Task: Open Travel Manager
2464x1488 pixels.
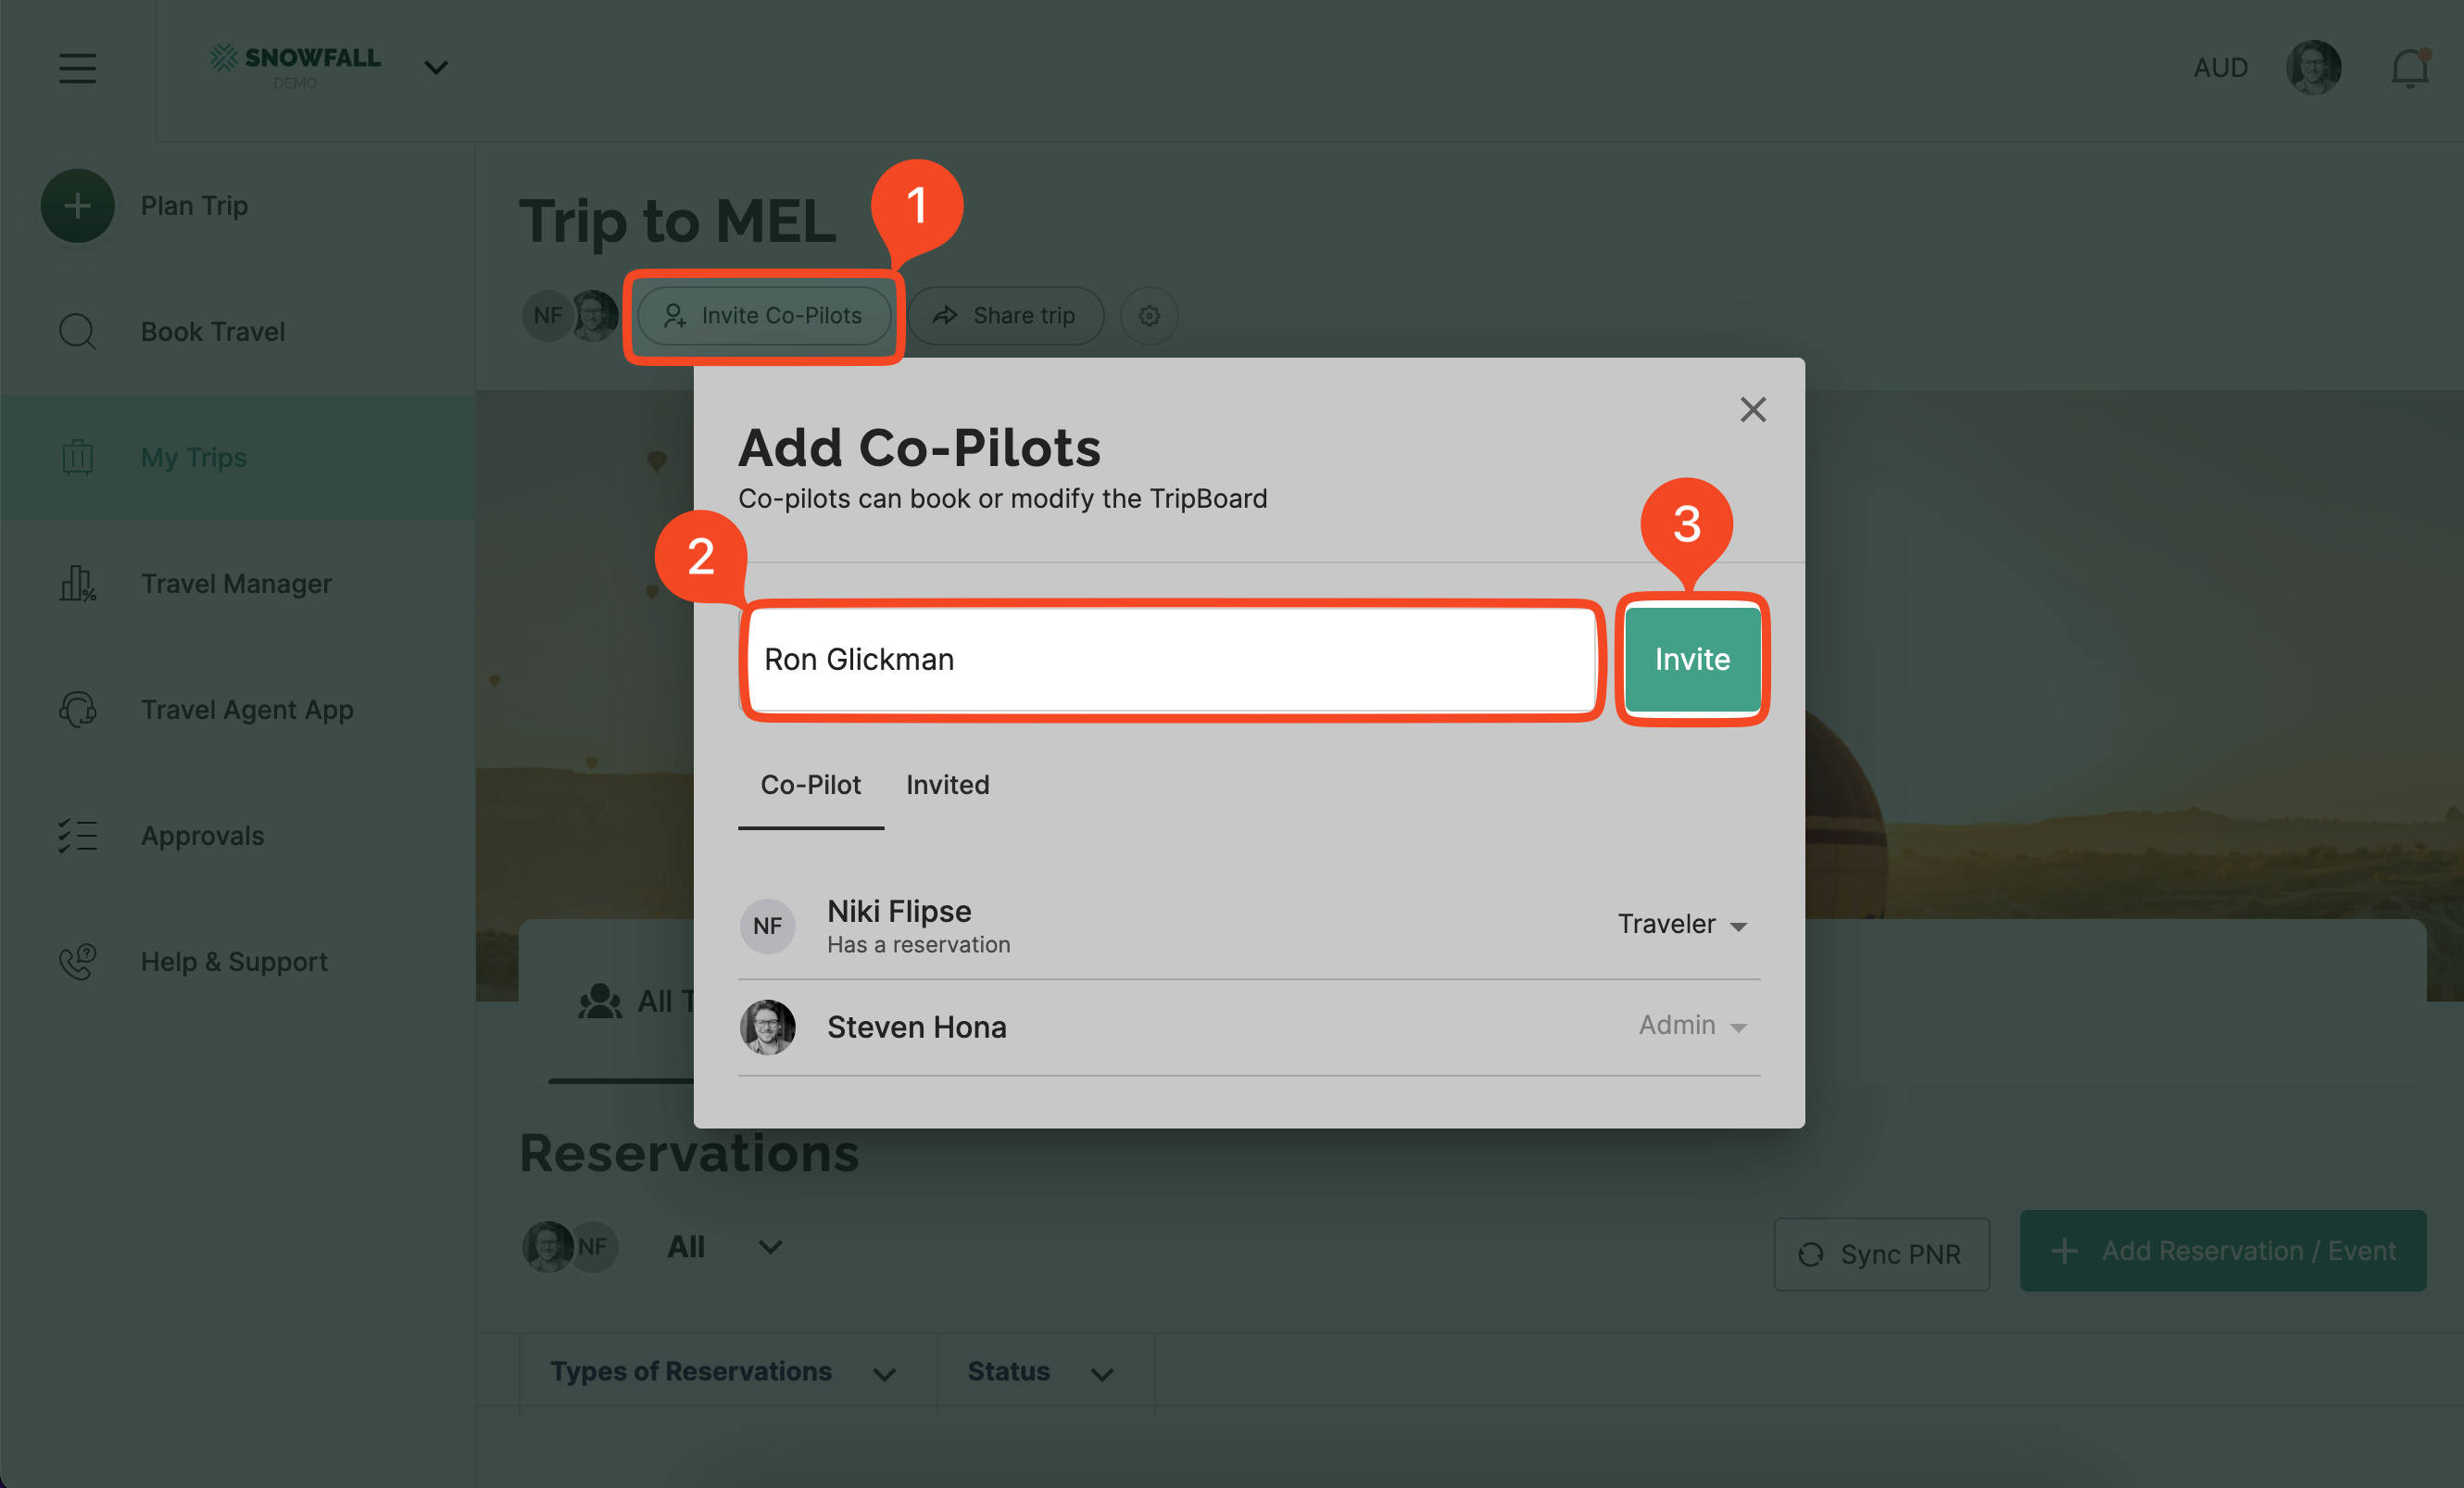Action: pos(236,583)
